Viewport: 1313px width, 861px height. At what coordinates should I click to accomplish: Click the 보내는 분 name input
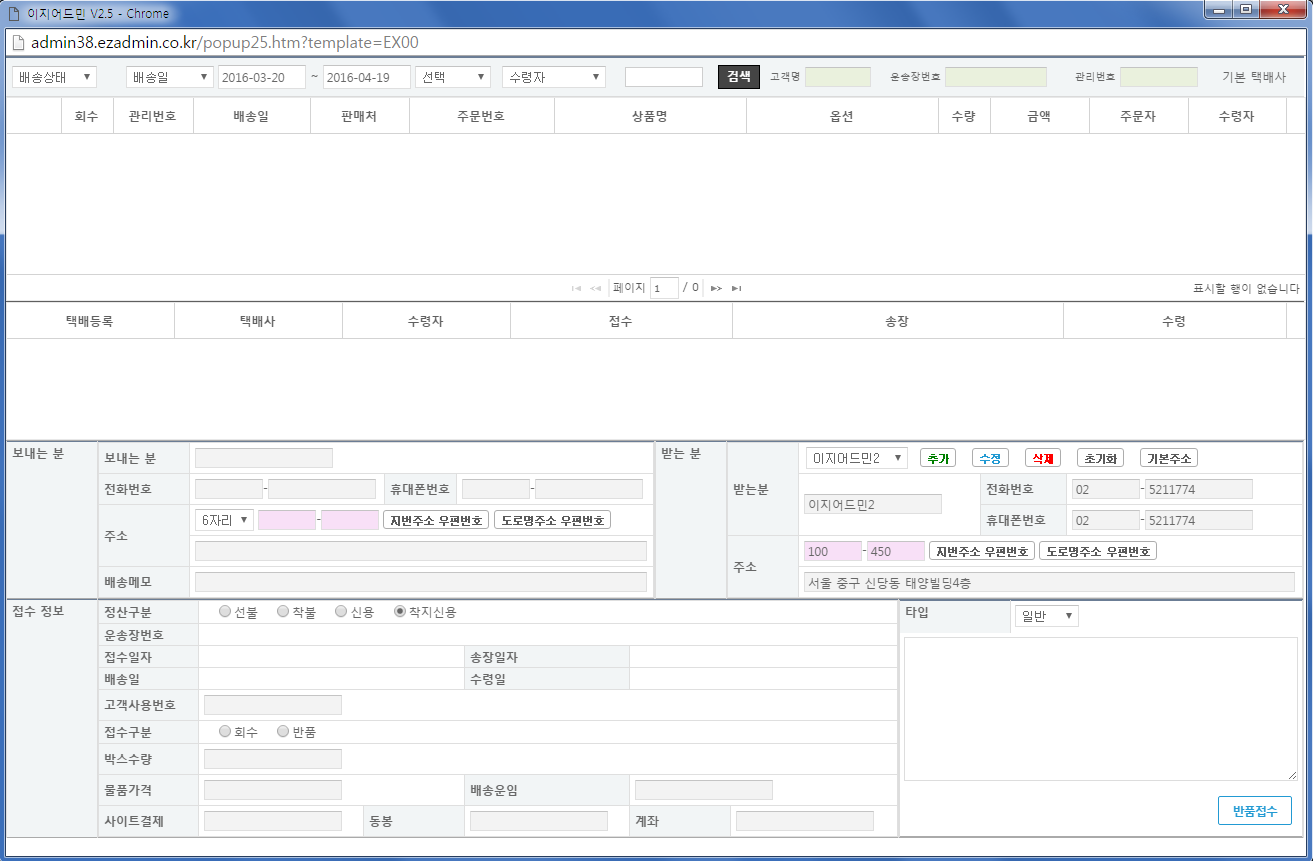click(264, 458)
